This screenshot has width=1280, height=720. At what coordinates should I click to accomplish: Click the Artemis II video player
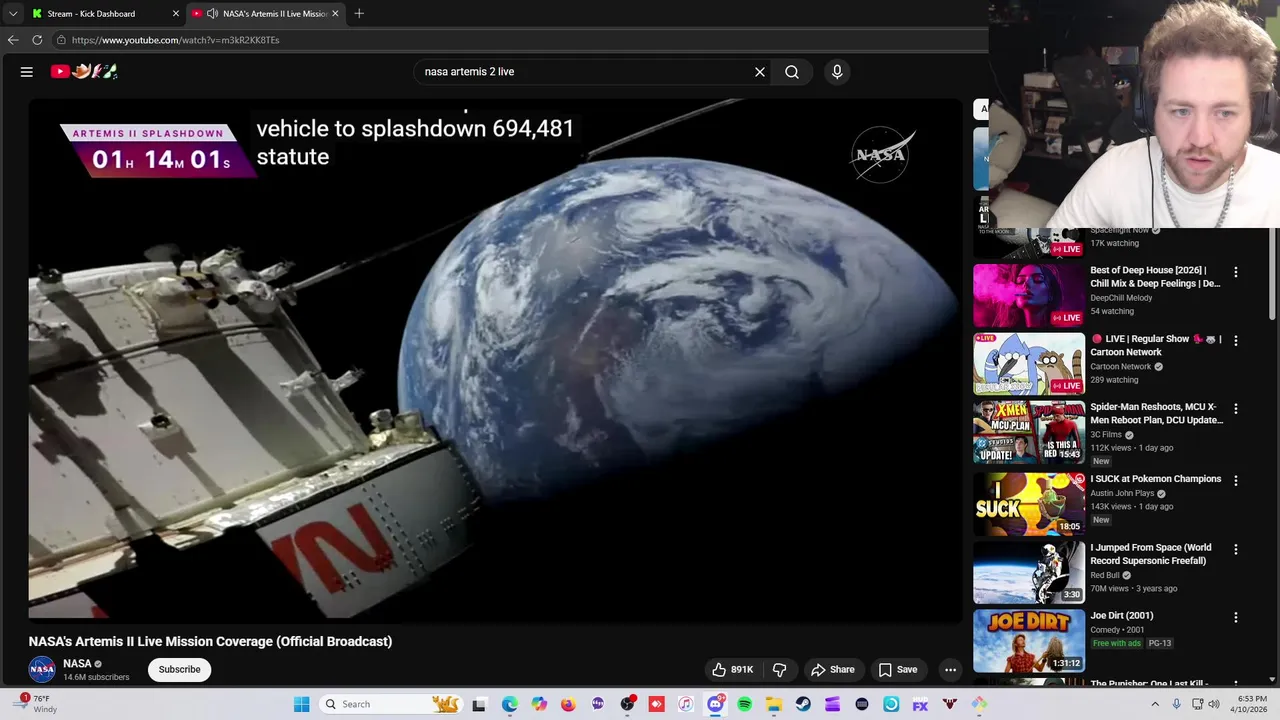point(495,360)
